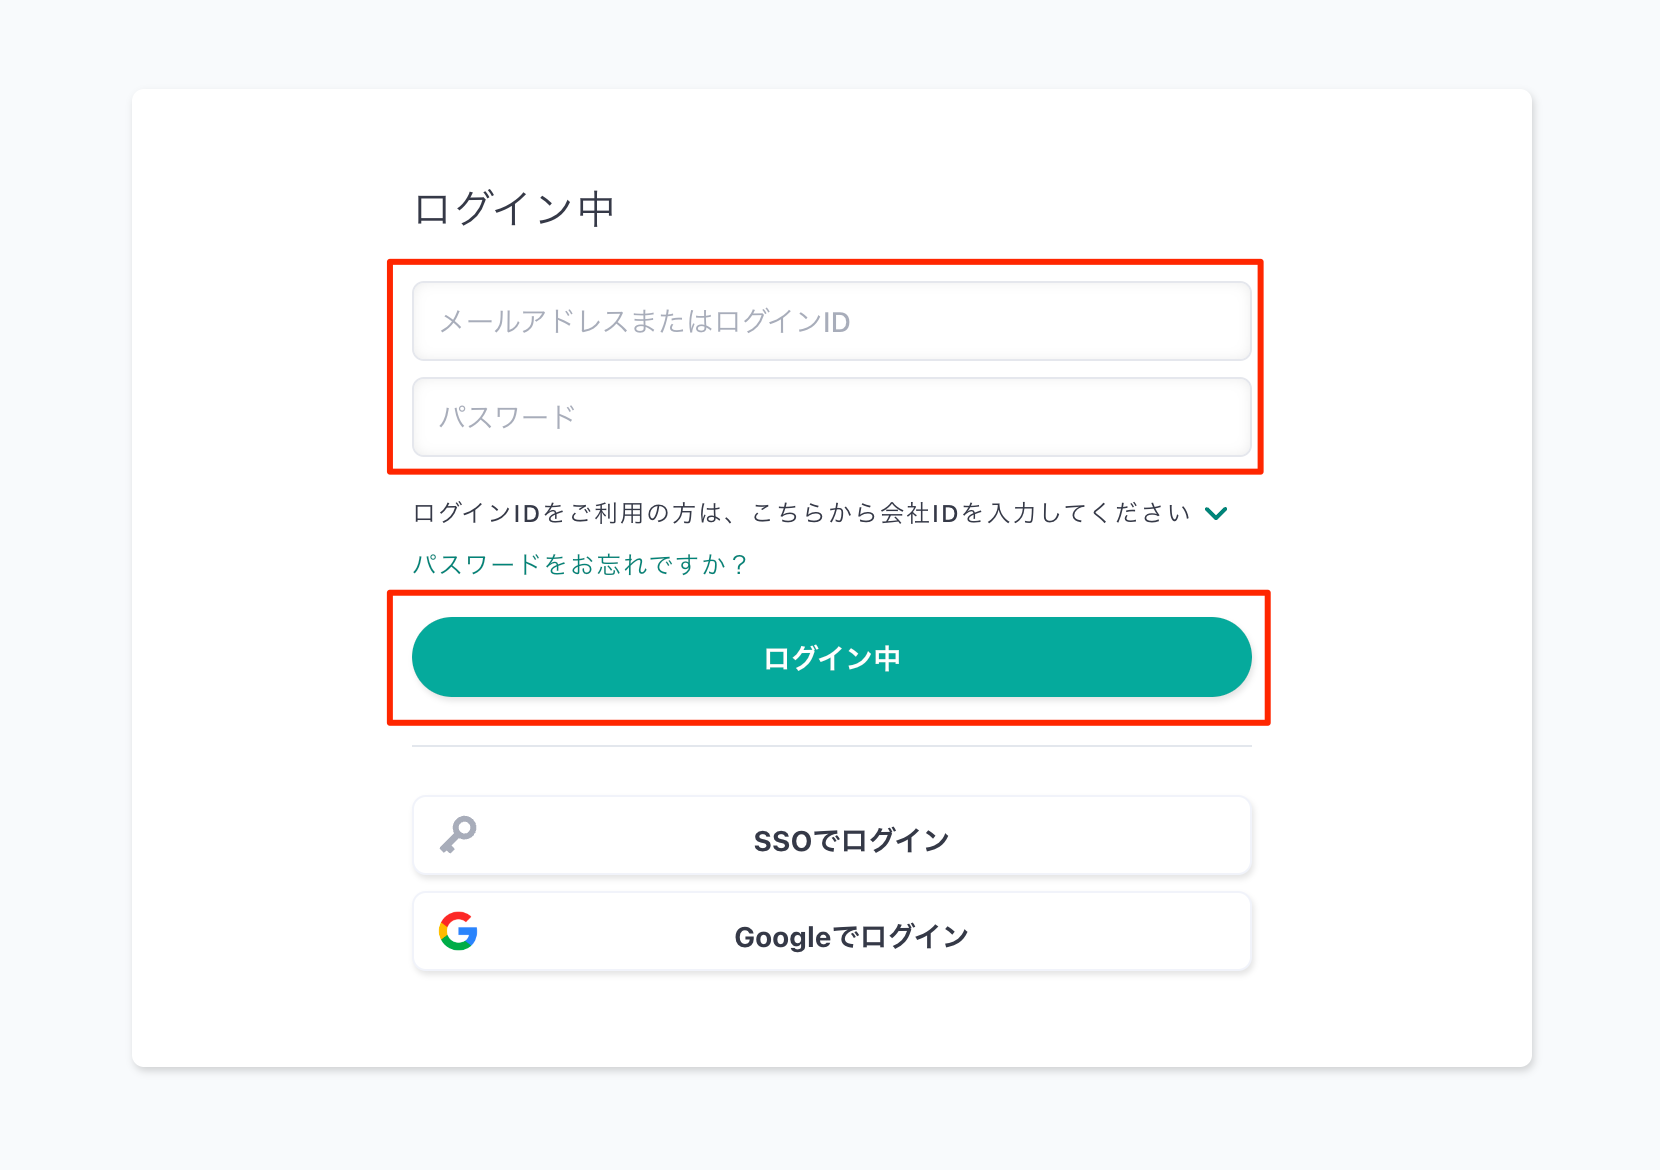Viewport: 1660px width, 1170px height.
Task: Click the horizontal divider below login button
Action: pyautogui.click(x=832, y=746)
